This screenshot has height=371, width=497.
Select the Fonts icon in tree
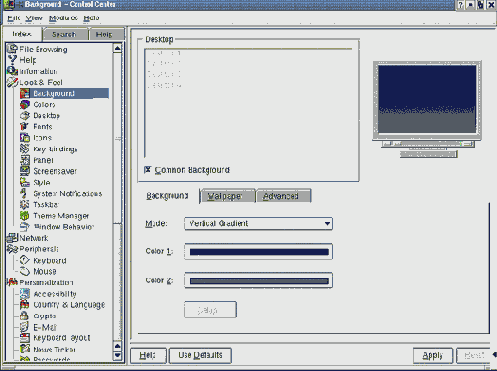coord(25,127)
